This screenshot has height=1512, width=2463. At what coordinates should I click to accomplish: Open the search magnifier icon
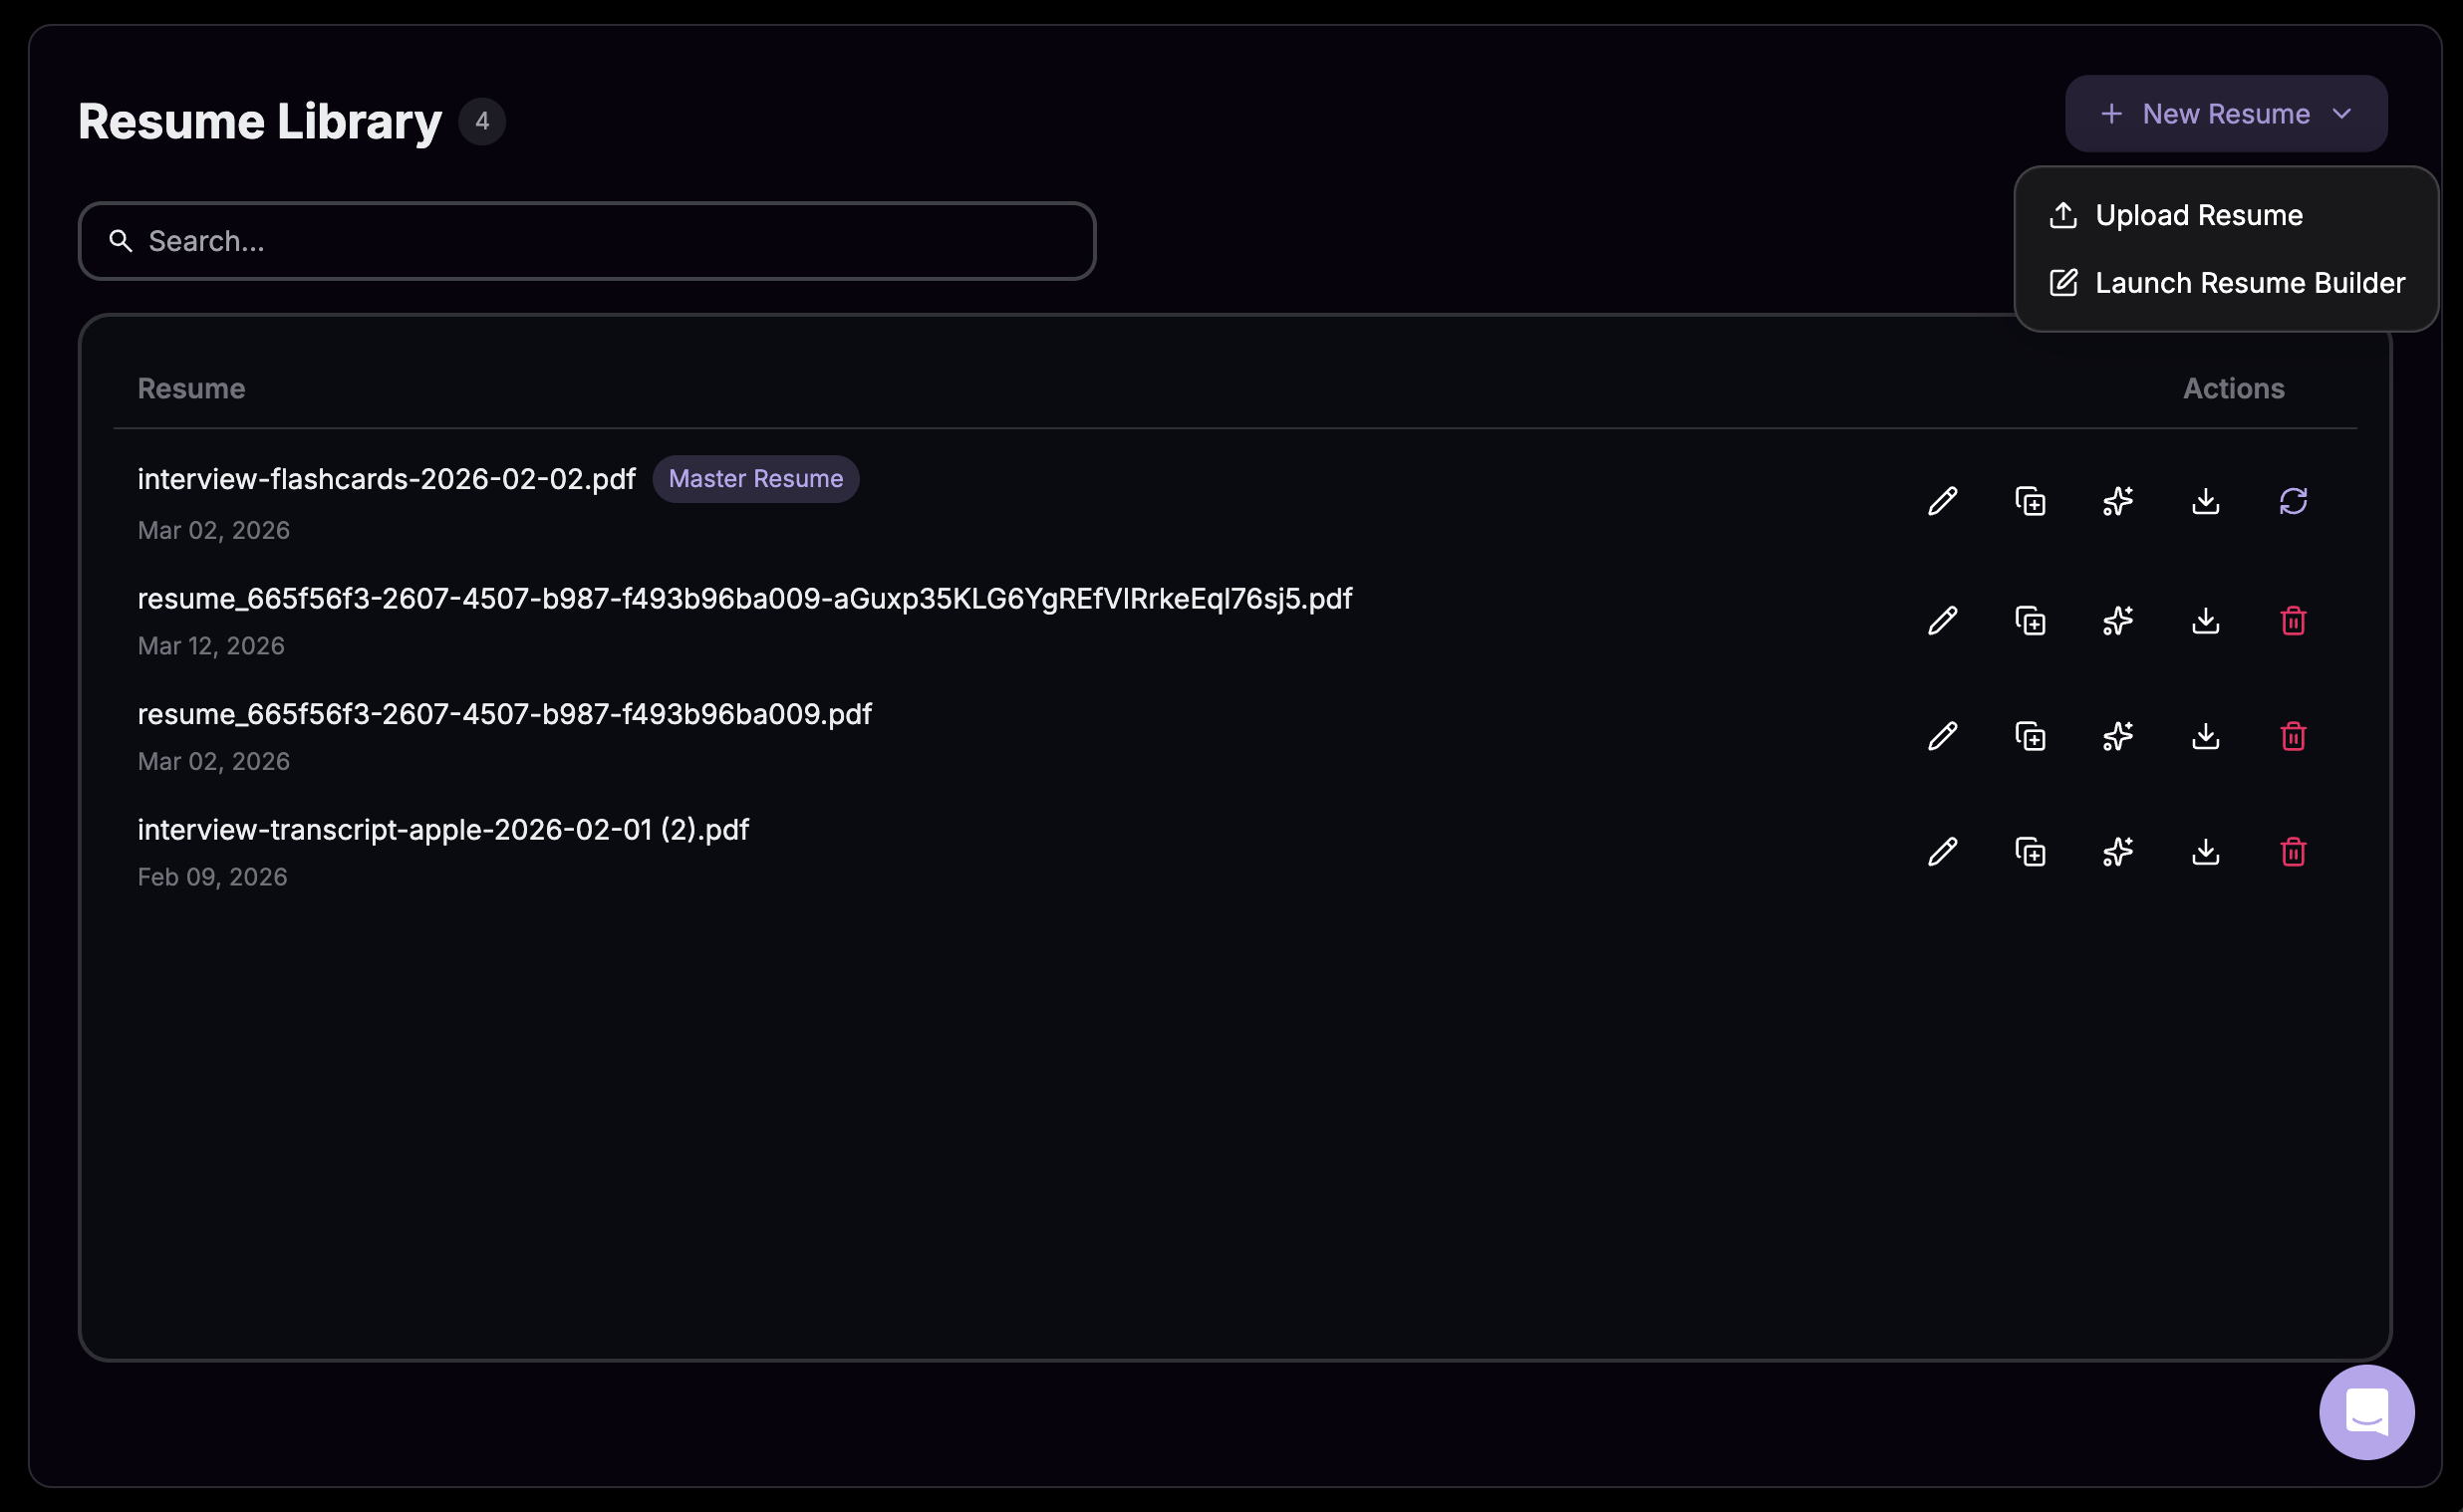point(120,240)
